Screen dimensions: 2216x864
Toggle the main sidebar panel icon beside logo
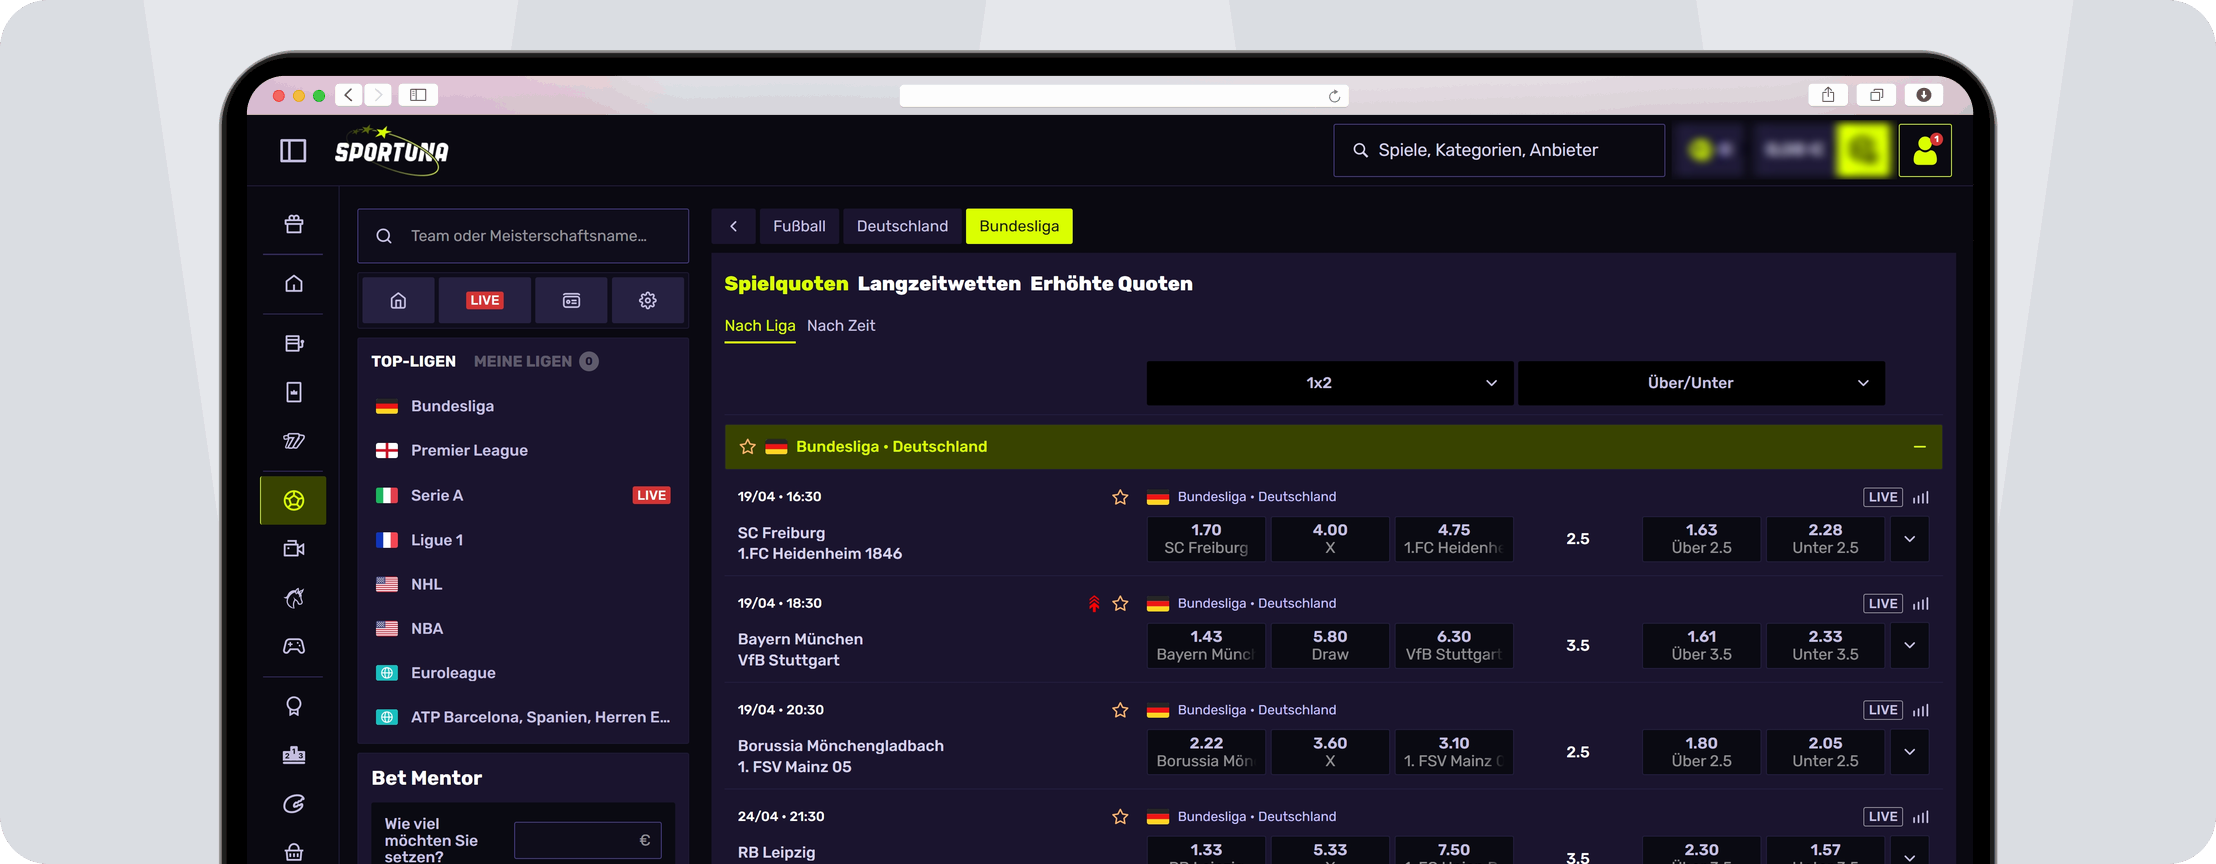coord(293,151)
